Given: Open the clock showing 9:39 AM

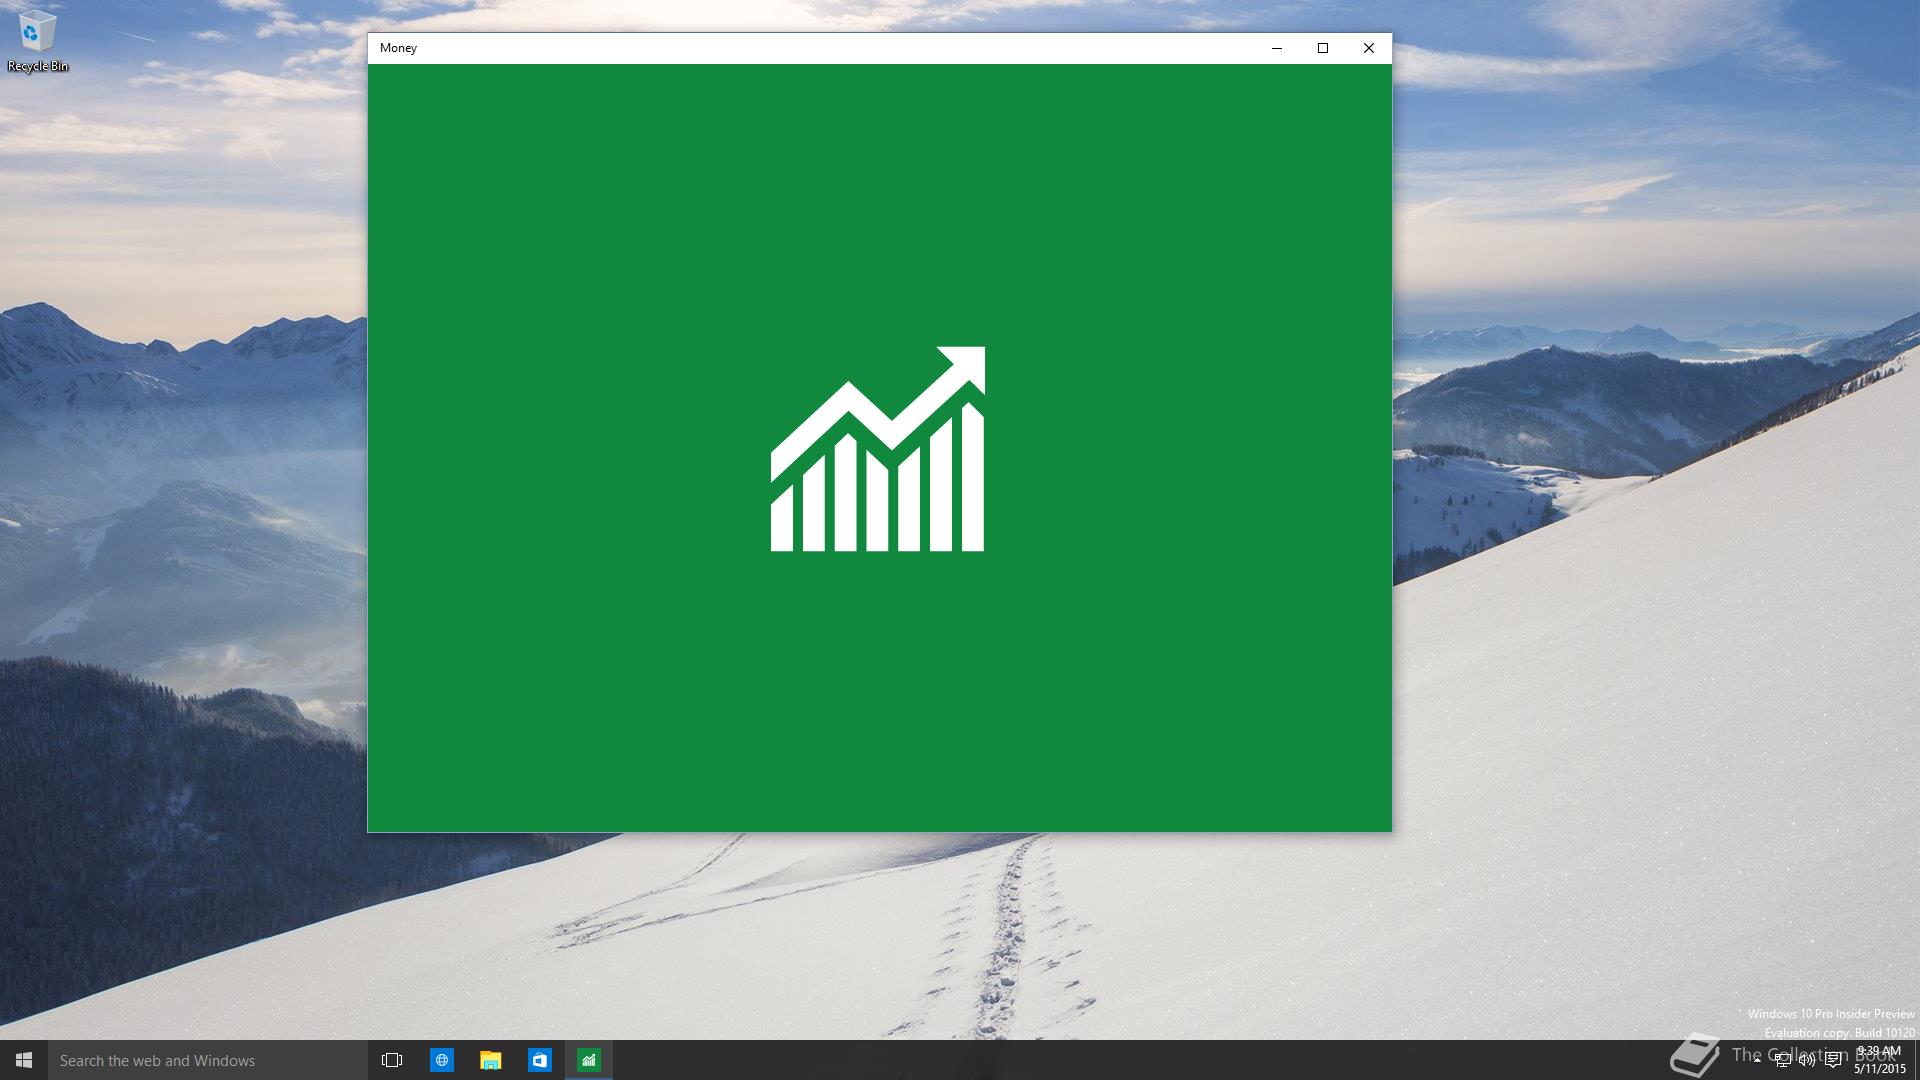Looking at the screenshot, I should pos(1880,1060).
